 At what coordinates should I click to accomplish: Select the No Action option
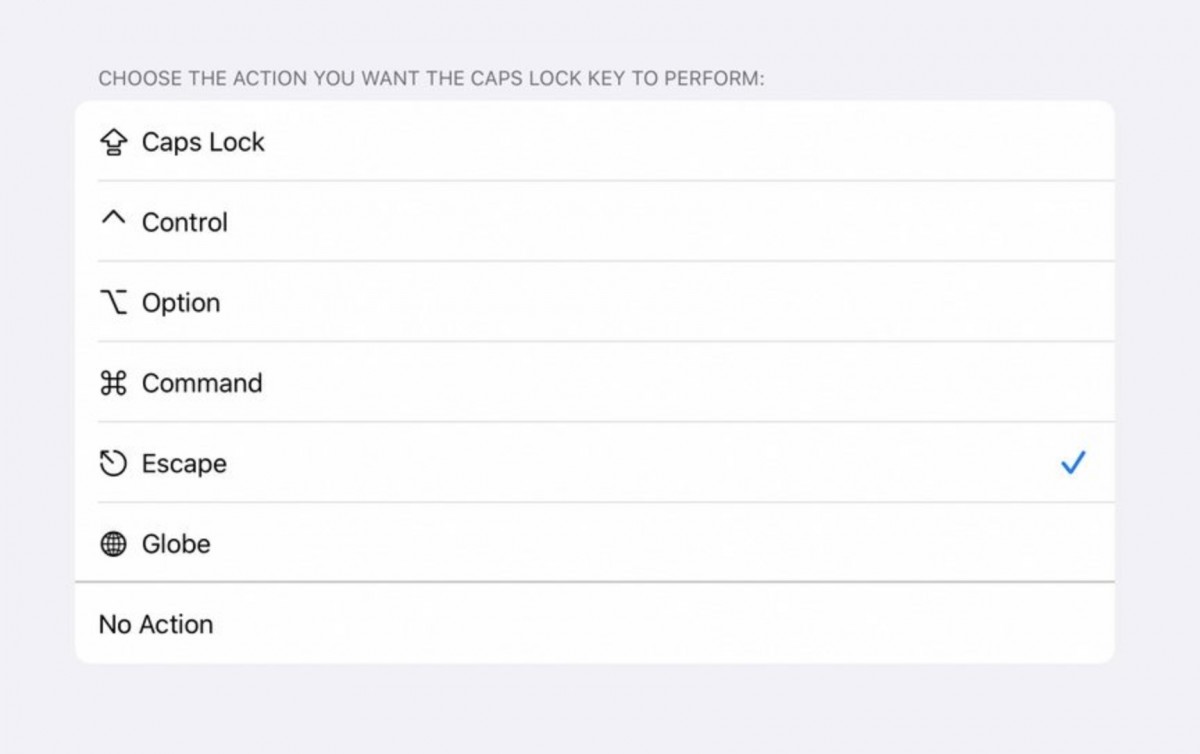pos(156,624)
